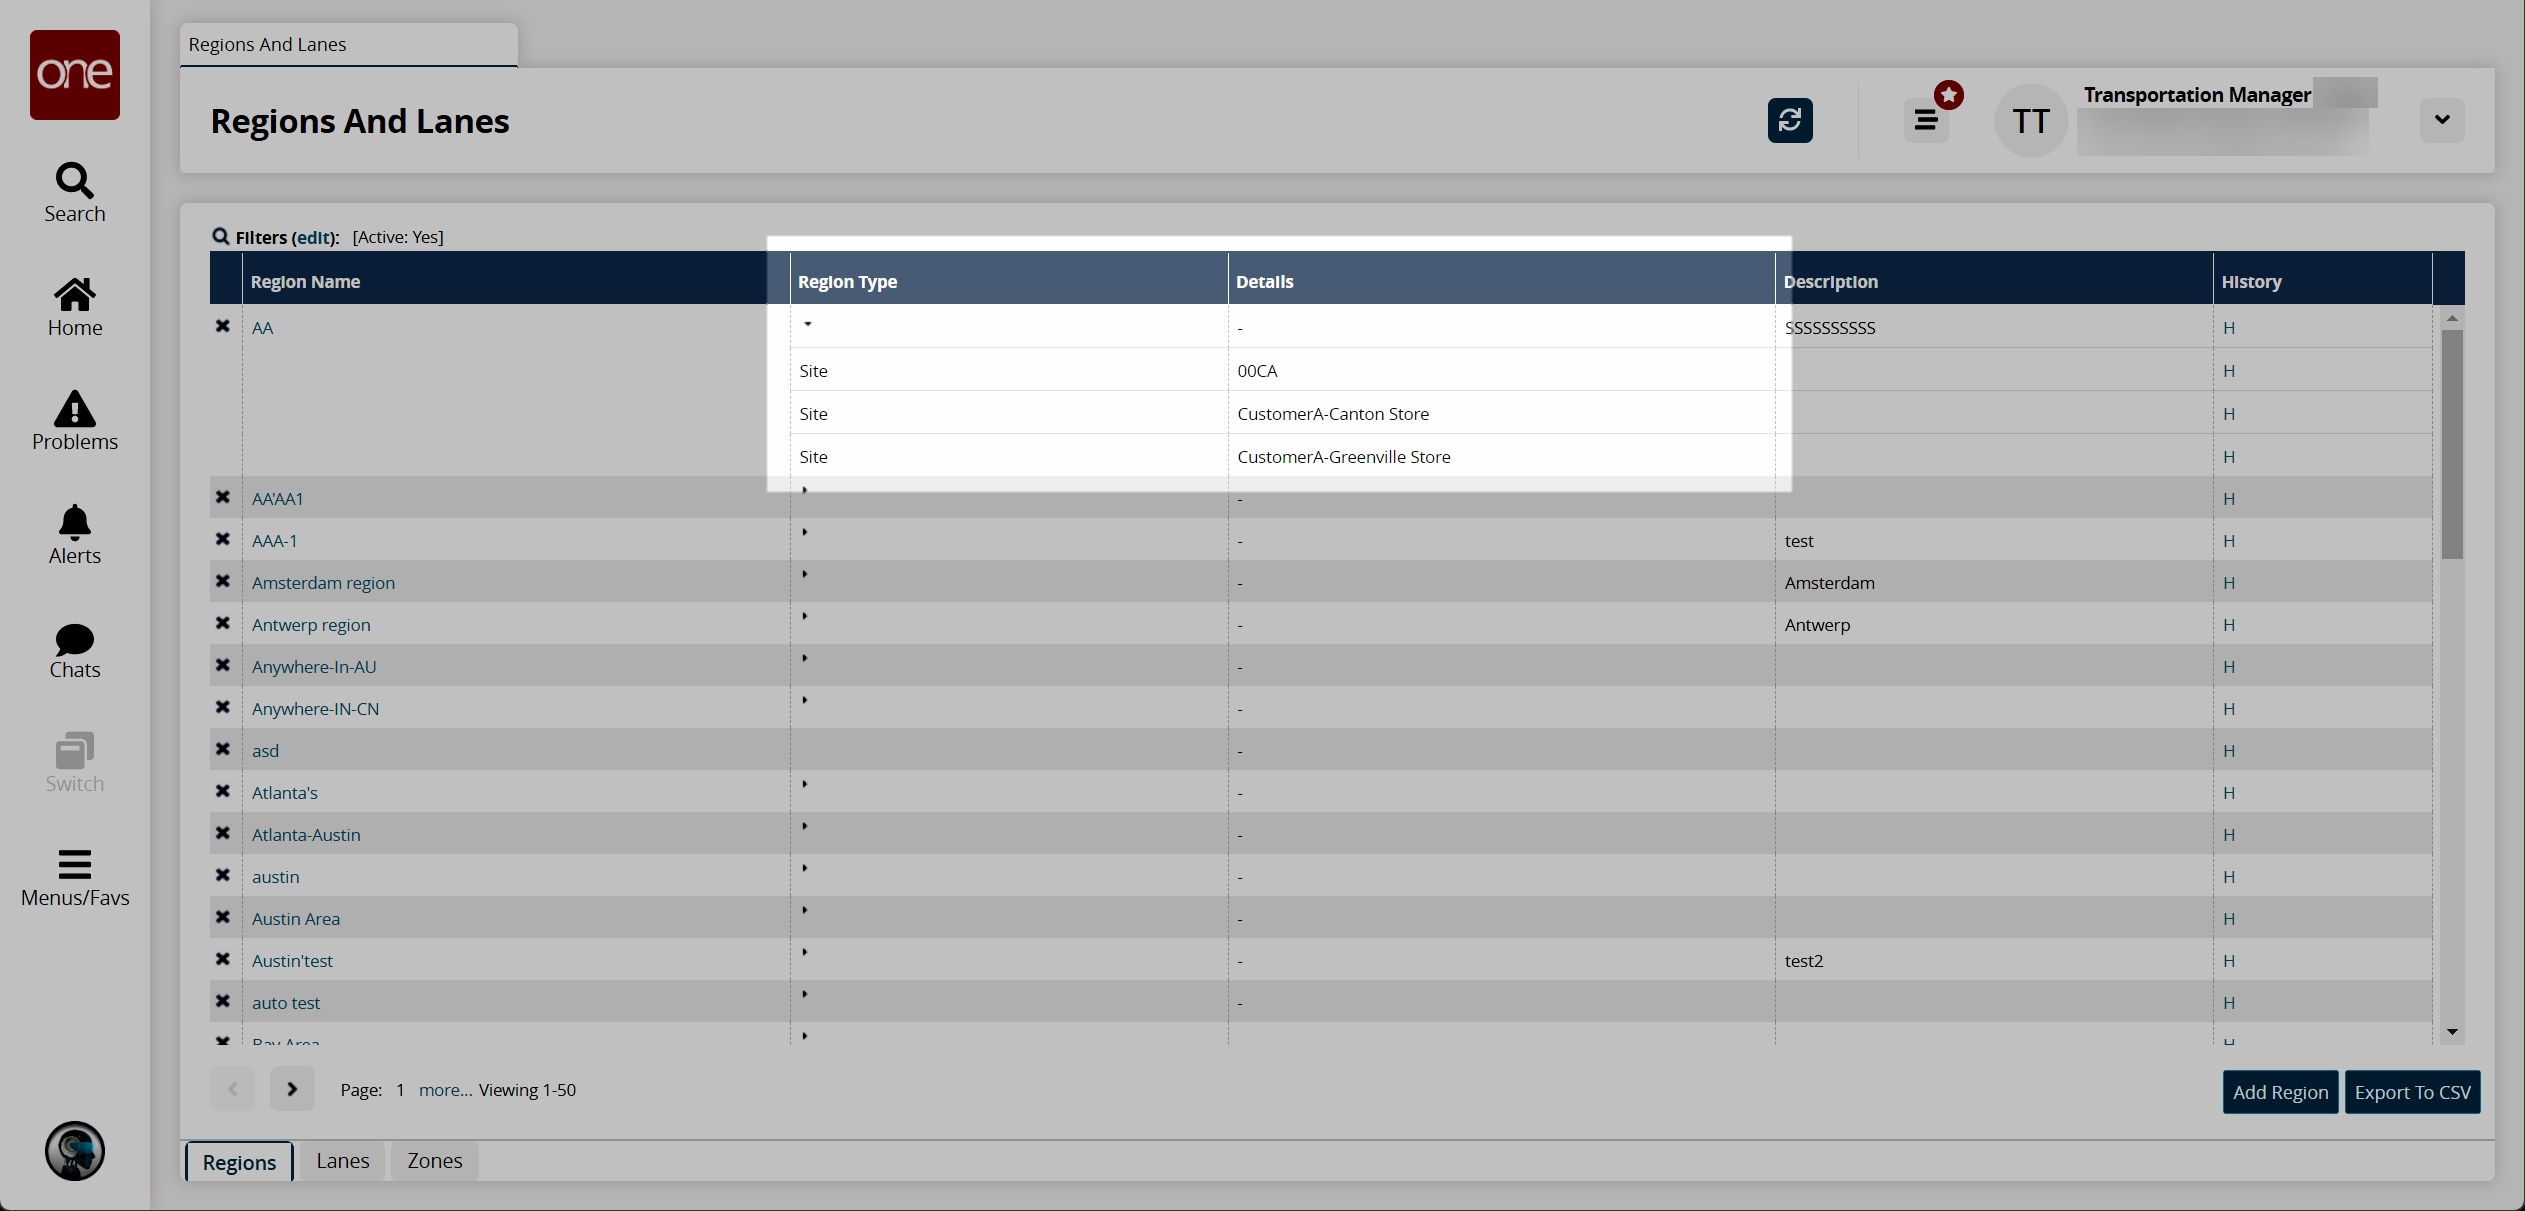Expand Amsterdam region type details
Screen dimensions: 2525x1211
click(804, 574)
